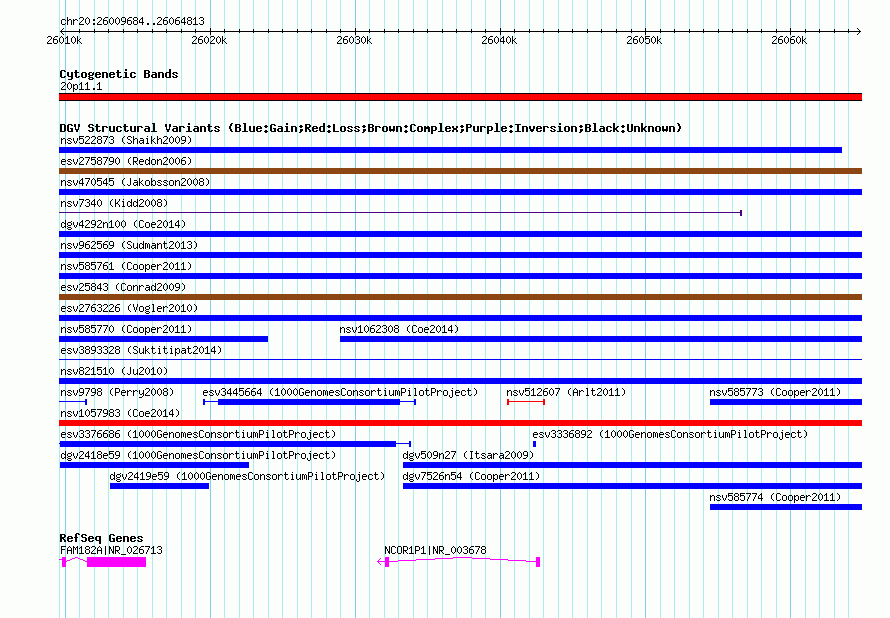Click the chr20:26009684..26064813 coordinates text
The image size is (890, 618).
pos(132,21)
